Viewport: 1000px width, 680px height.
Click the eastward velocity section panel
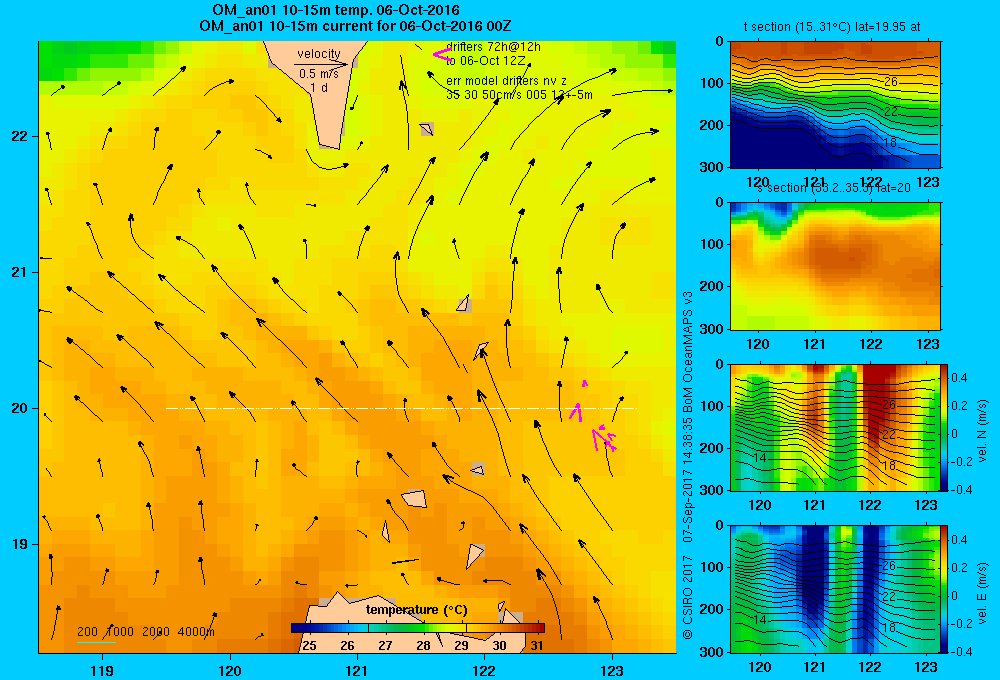click(x=835, y=589)
